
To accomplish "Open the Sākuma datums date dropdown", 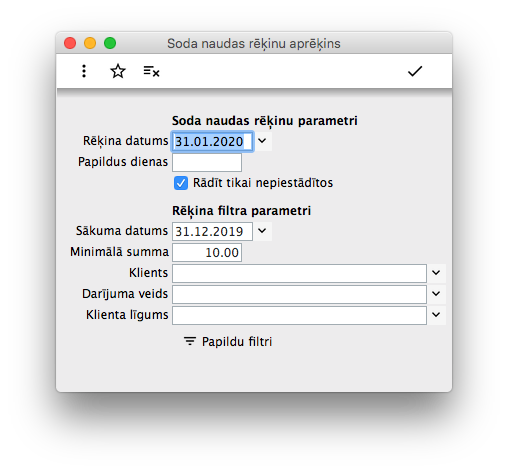I will tap(262, 231).
